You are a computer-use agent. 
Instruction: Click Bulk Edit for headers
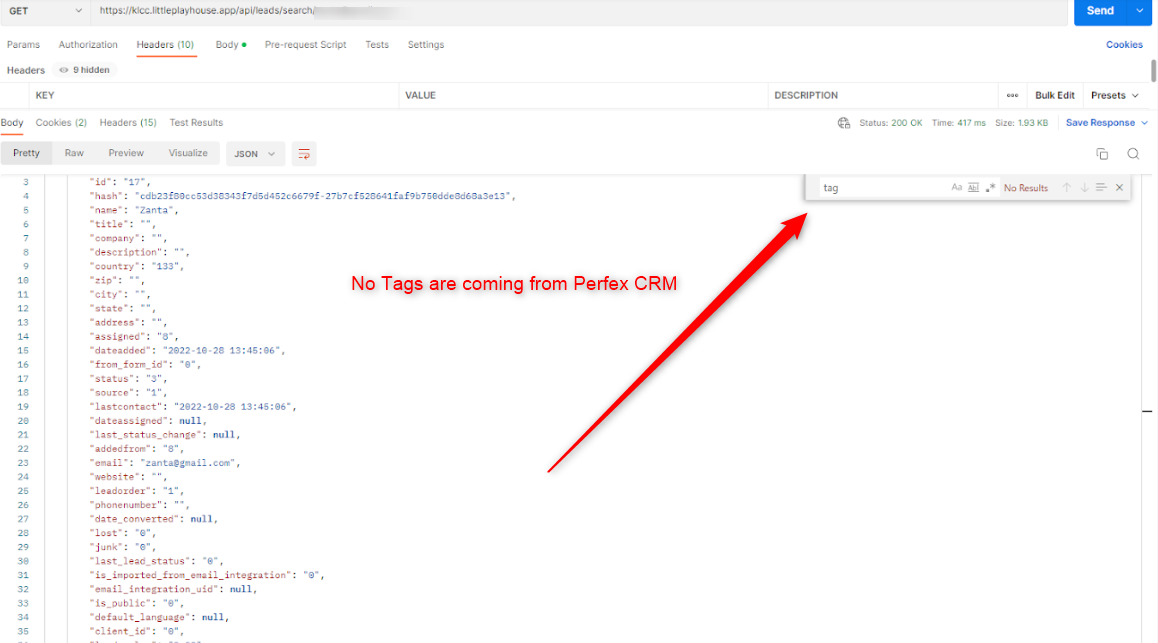point(1055,95)
